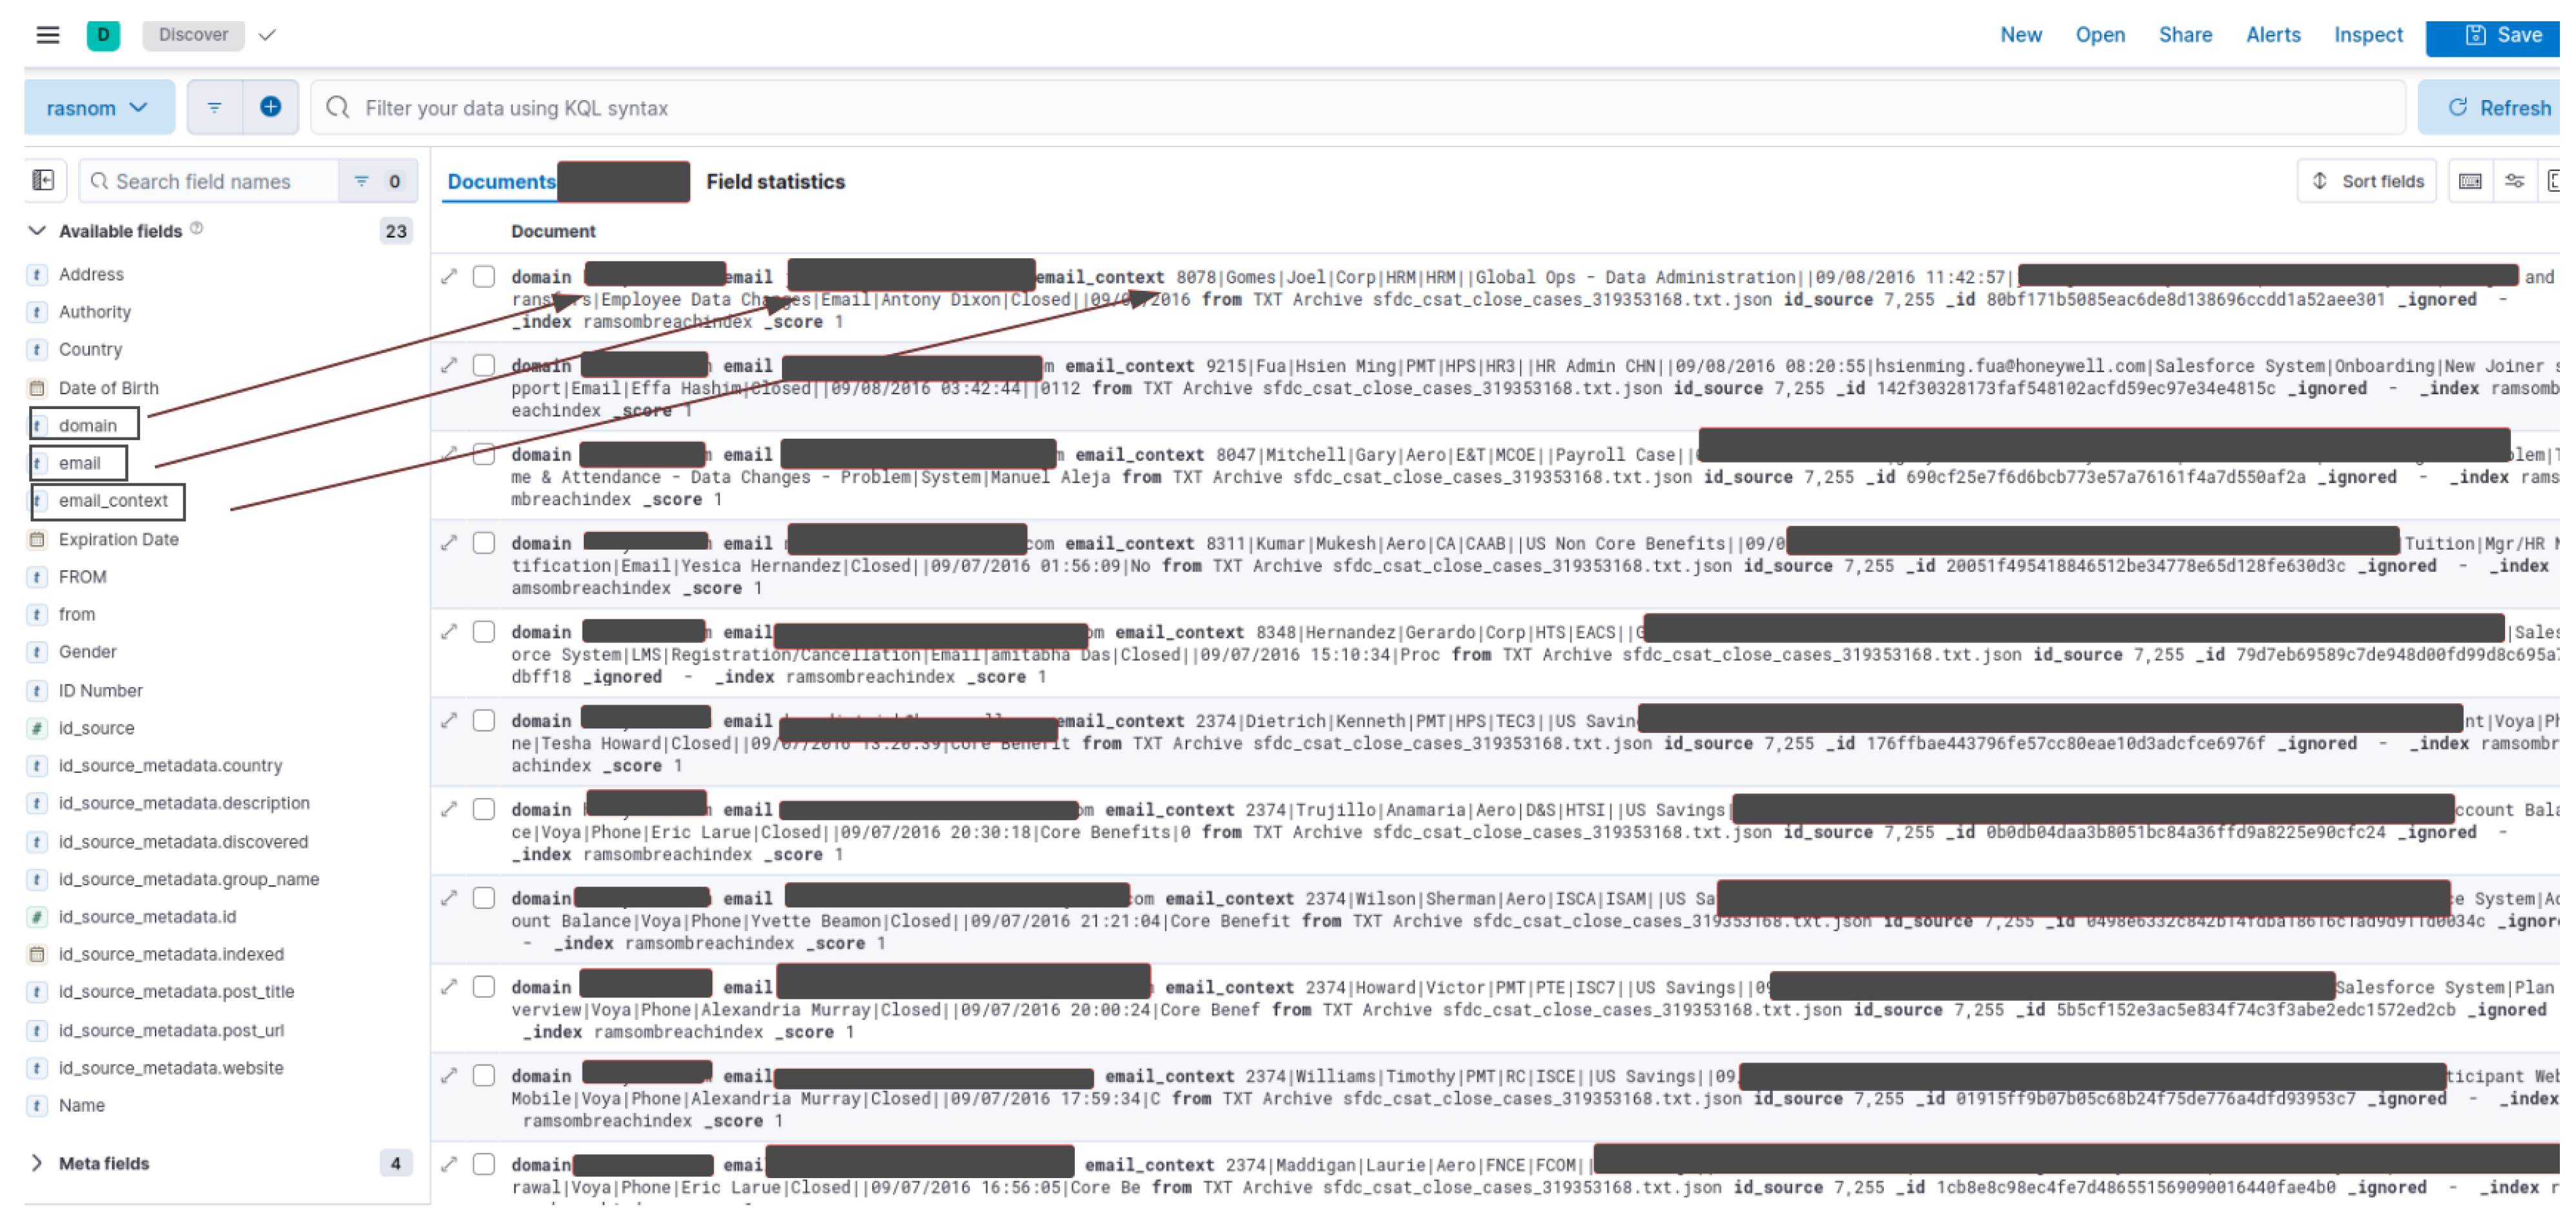
Task: Expand the first document row
Action: 450,277
